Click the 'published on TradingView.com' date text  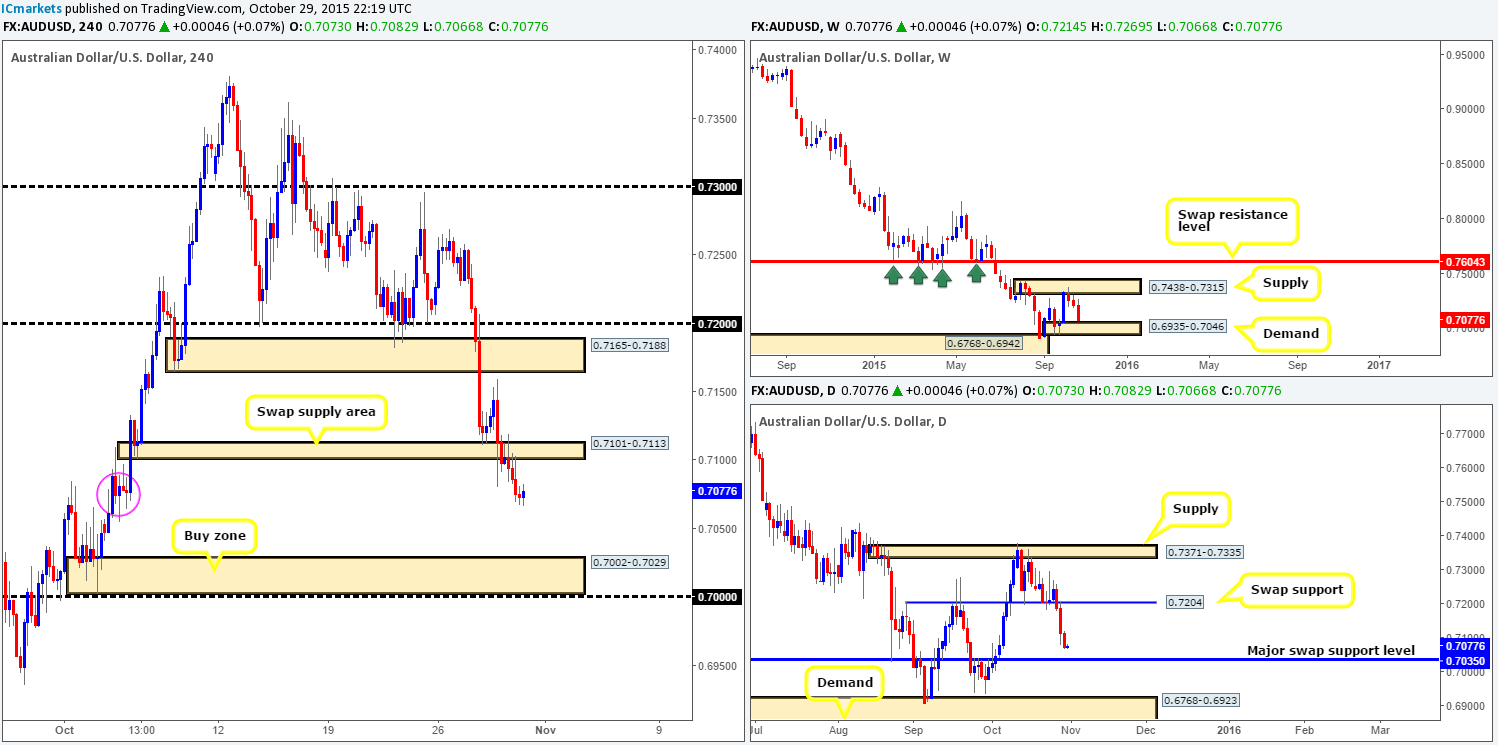[x=240, y=8]
